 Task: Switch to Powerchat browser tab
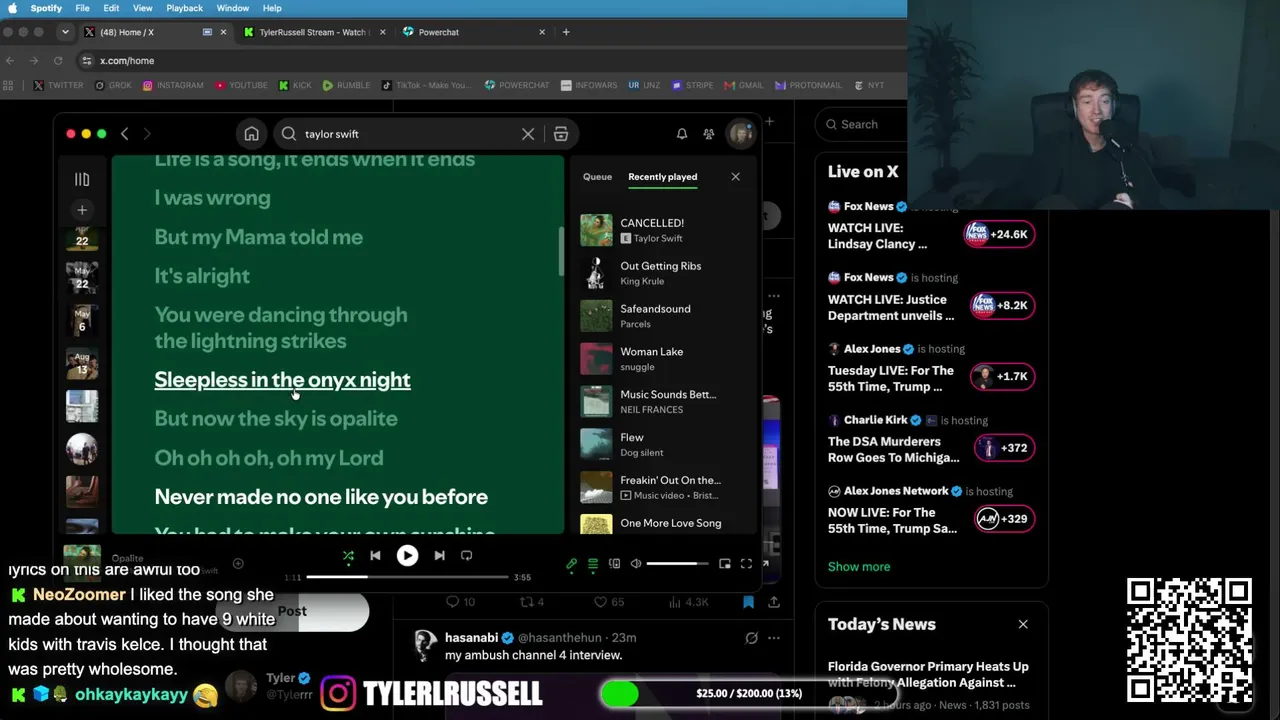pos(474,32)
